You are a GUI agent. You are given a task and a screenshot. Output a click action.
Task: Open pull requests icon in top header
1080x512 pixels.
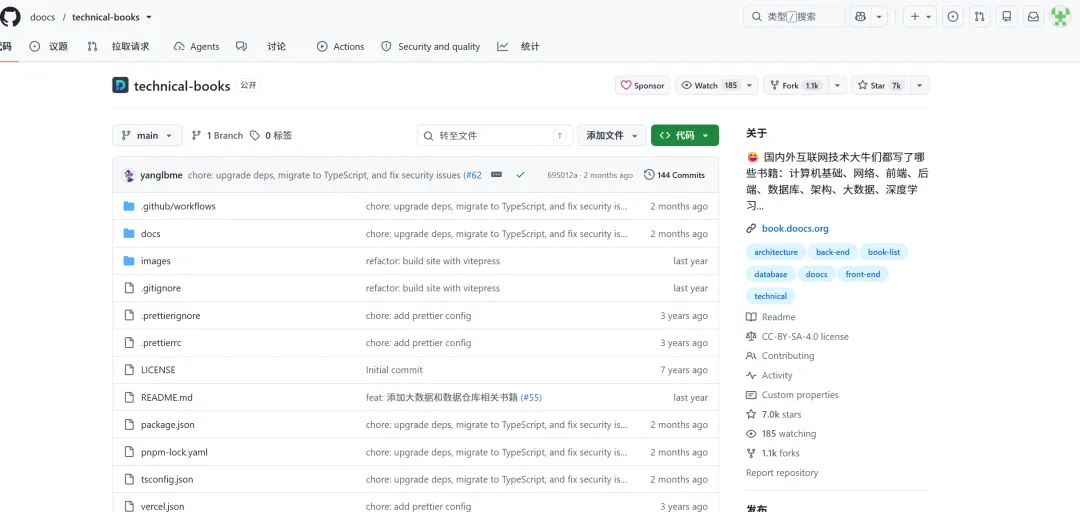tap(980, 17)
